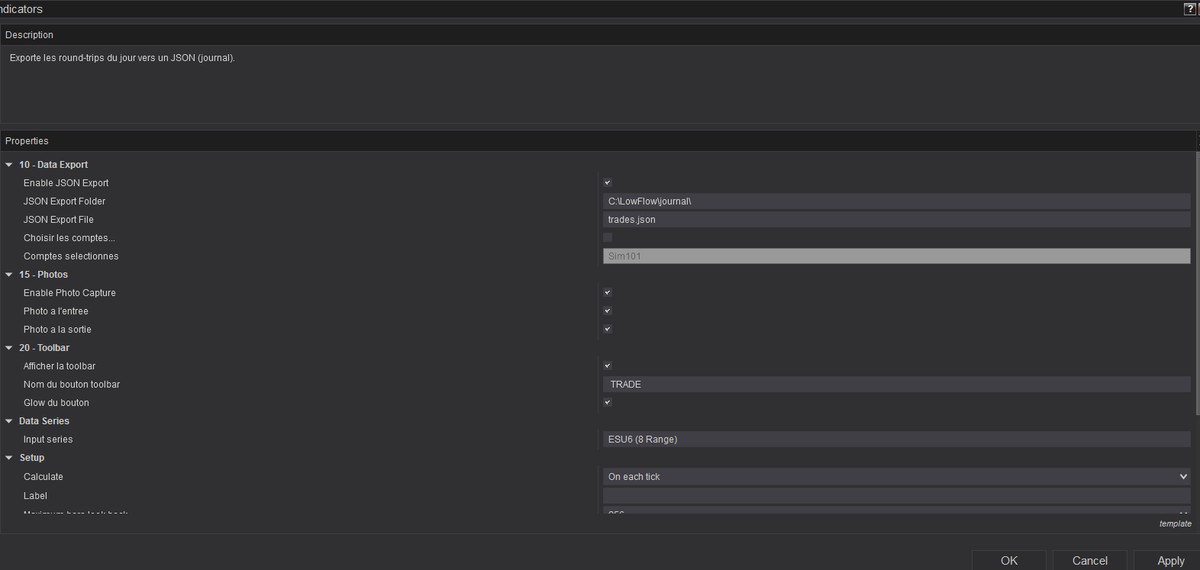Click the template link
The height and width of the screenshot is (570, 1200).
(1175, 524)
